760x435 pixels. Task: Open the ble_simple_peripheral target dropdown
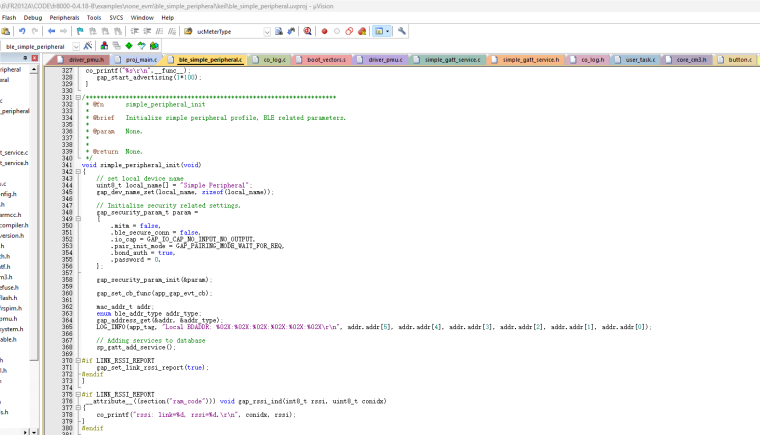tap(74, 46)
